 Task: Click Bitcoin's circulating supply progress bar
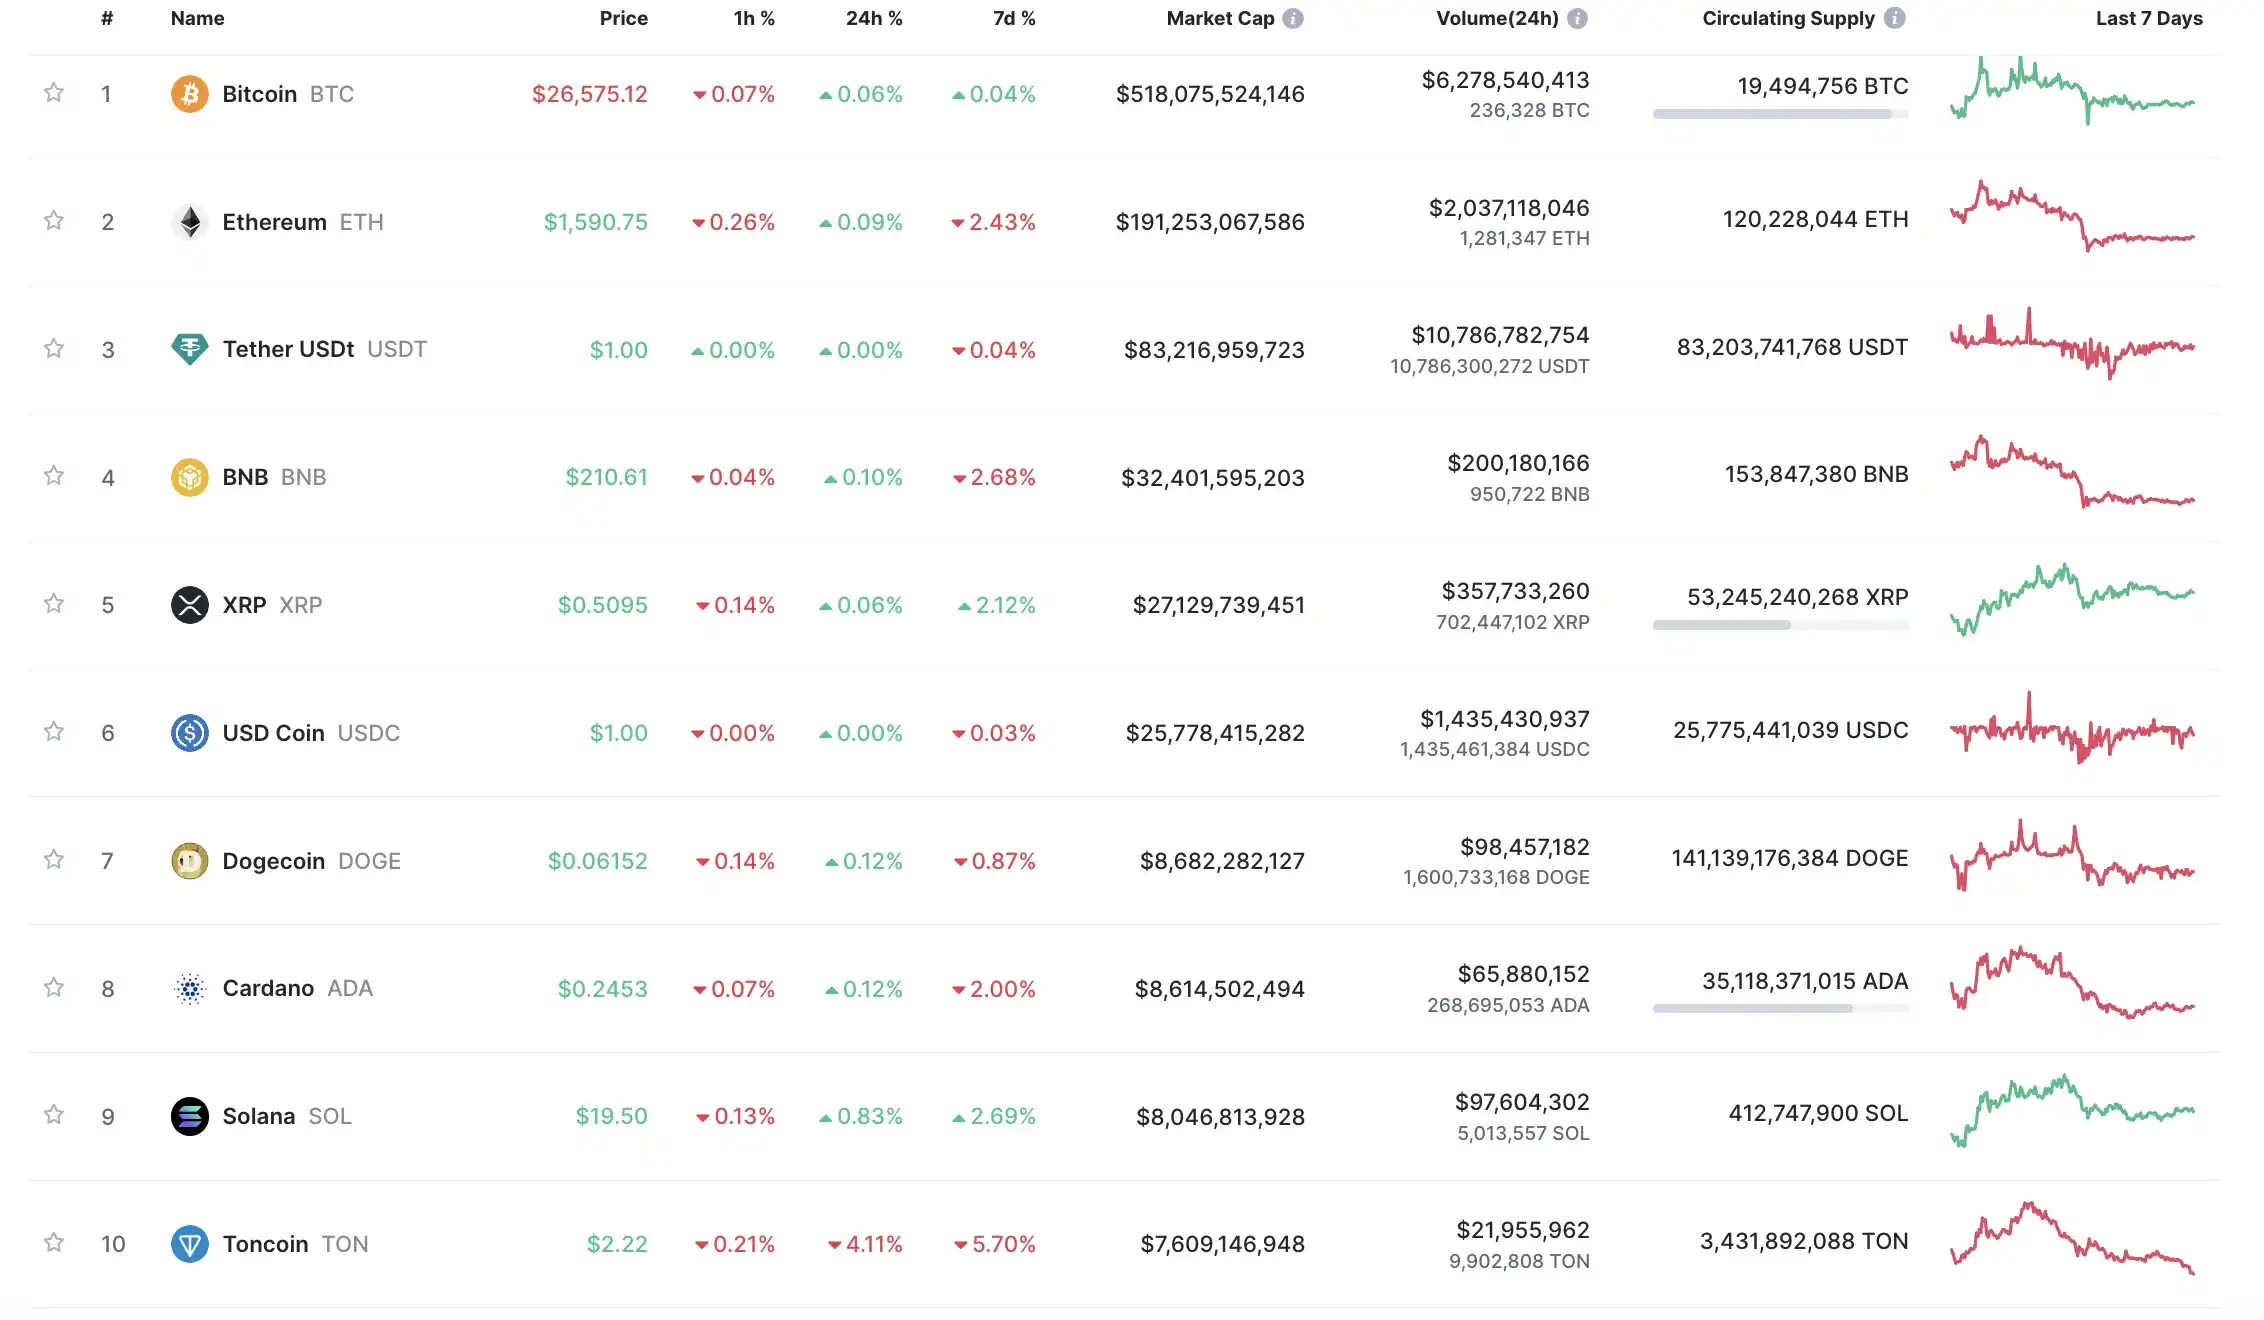pyautogui.click(x=1780, y=114)
